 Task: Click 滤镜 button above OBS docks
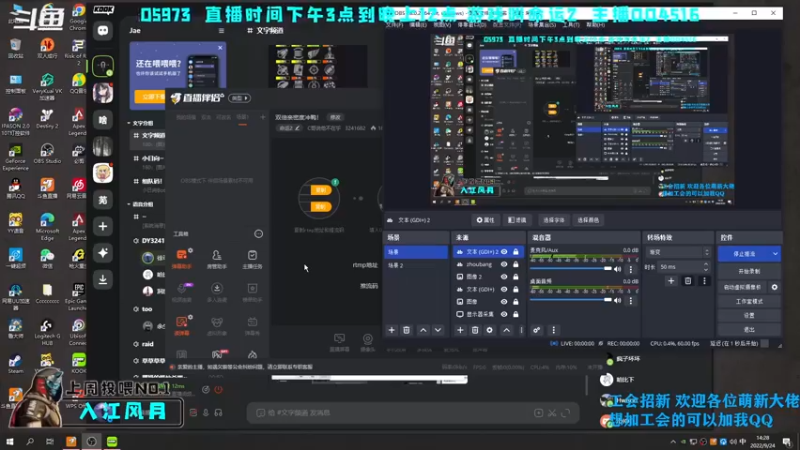click(517, 220)
